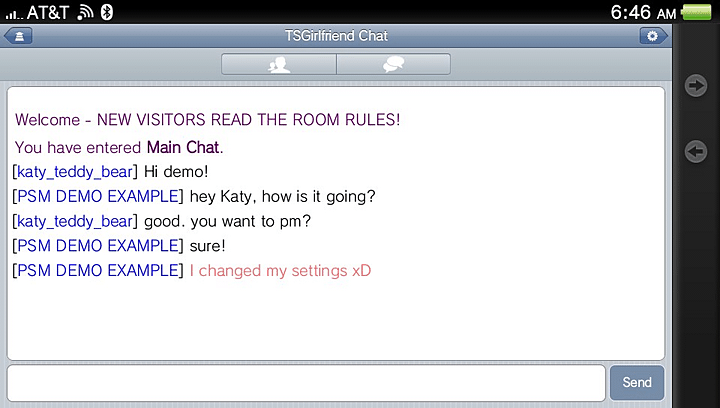720x408 pixels.
Task: Click the right arrow in dark sidebar
Action: (696, 85)
